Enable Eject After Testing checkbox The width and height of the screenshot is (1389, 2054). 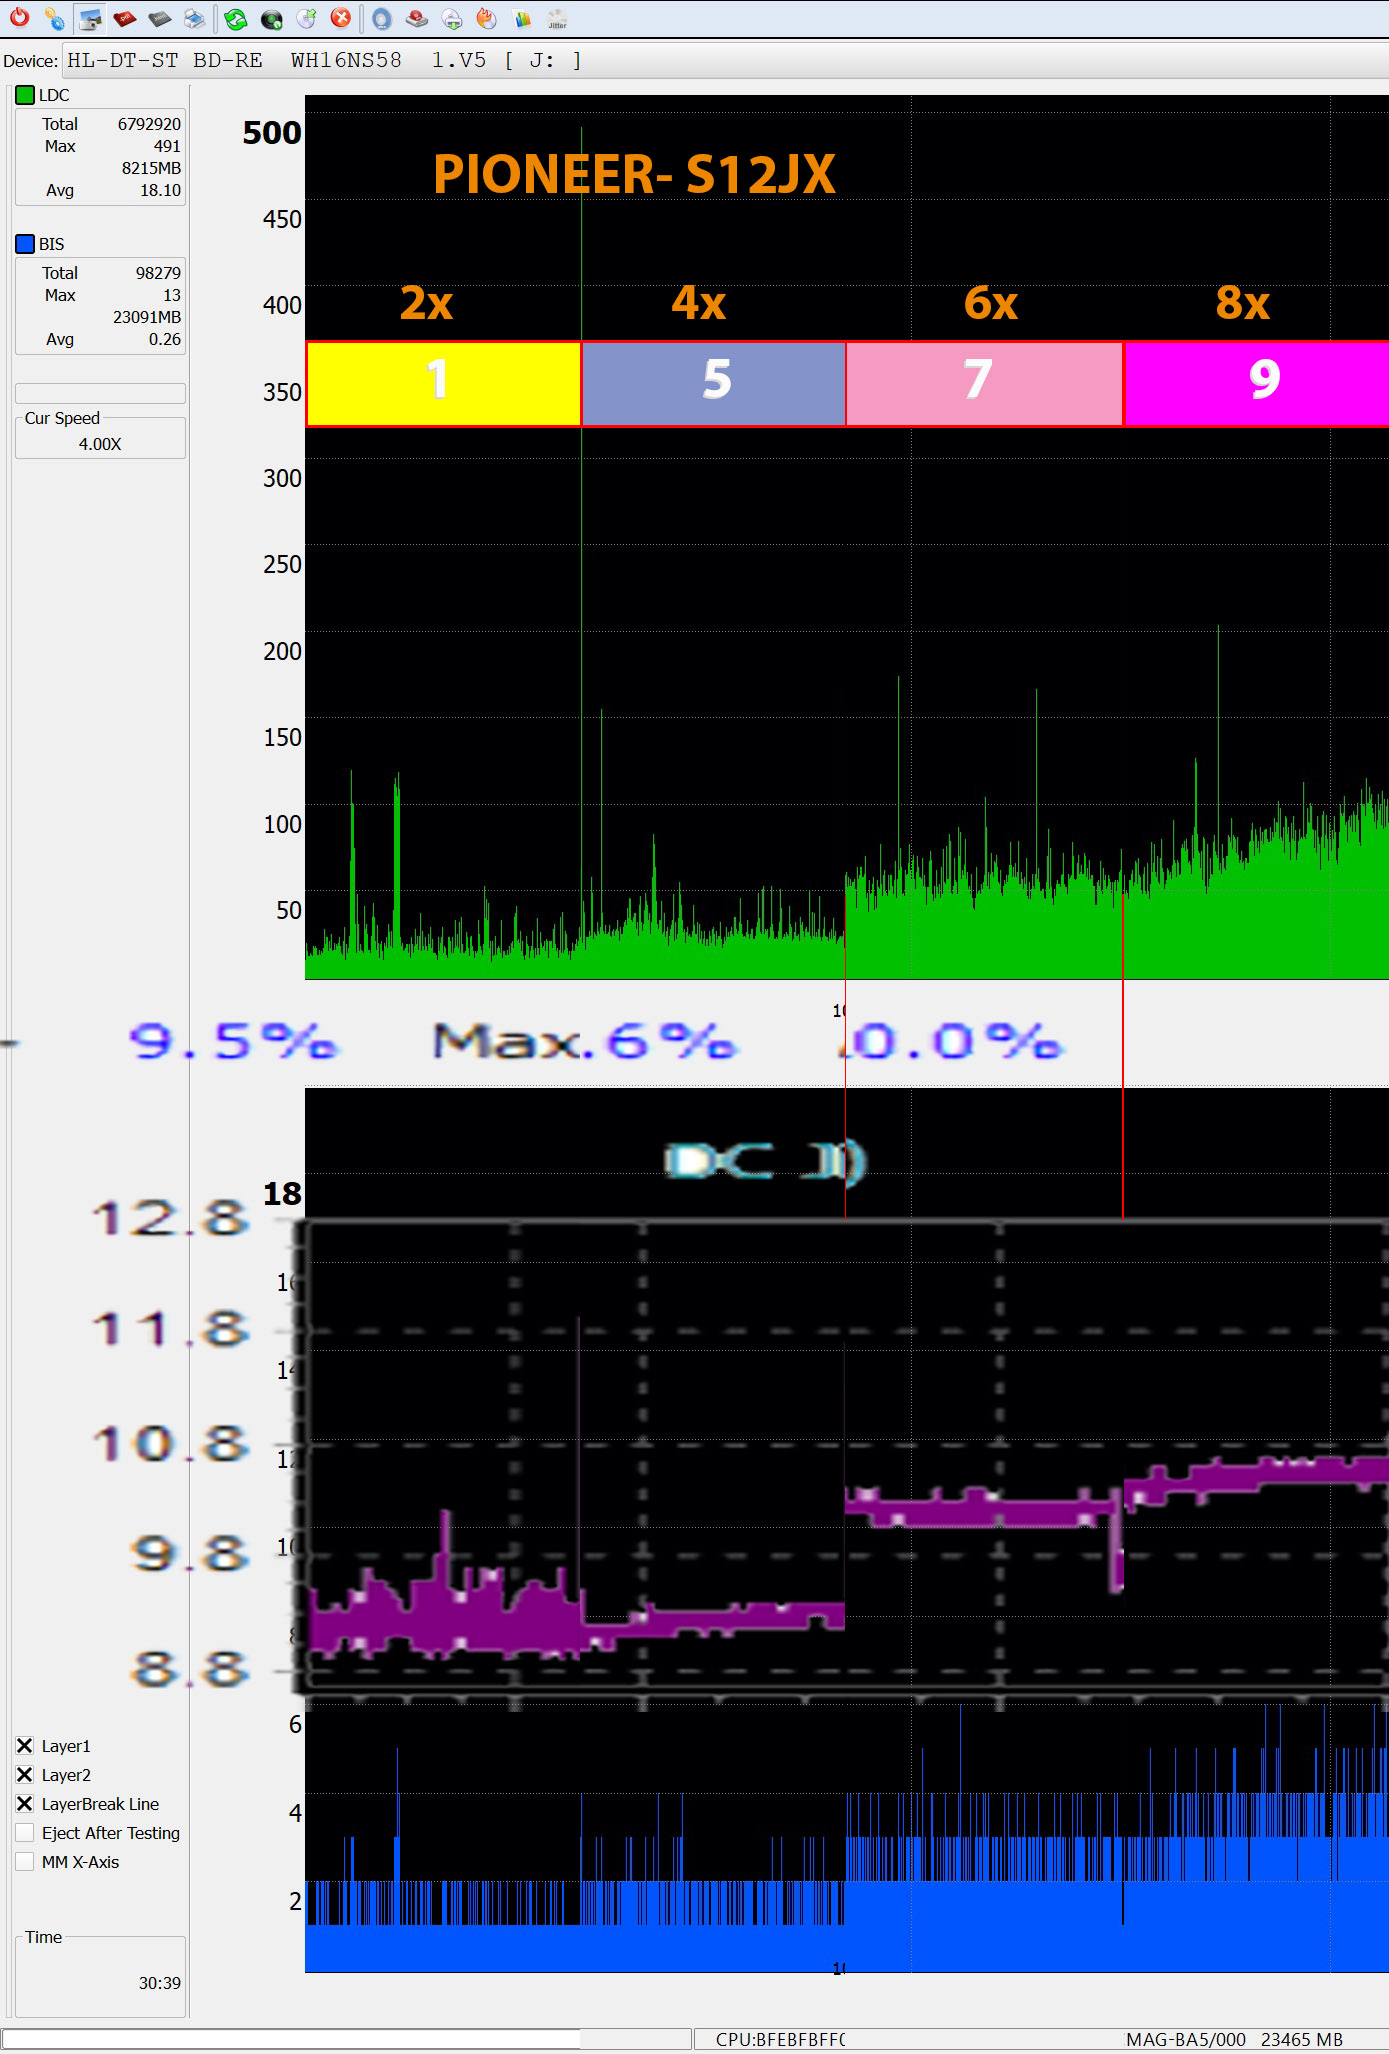25,1832
